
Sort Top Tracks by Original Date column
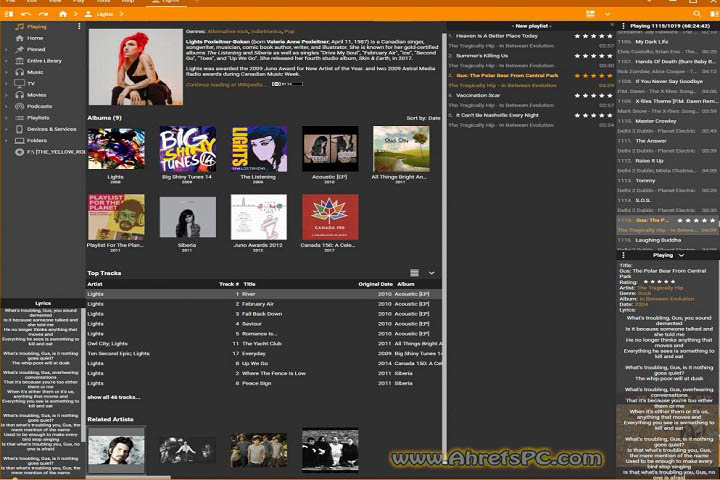(375, 284)
